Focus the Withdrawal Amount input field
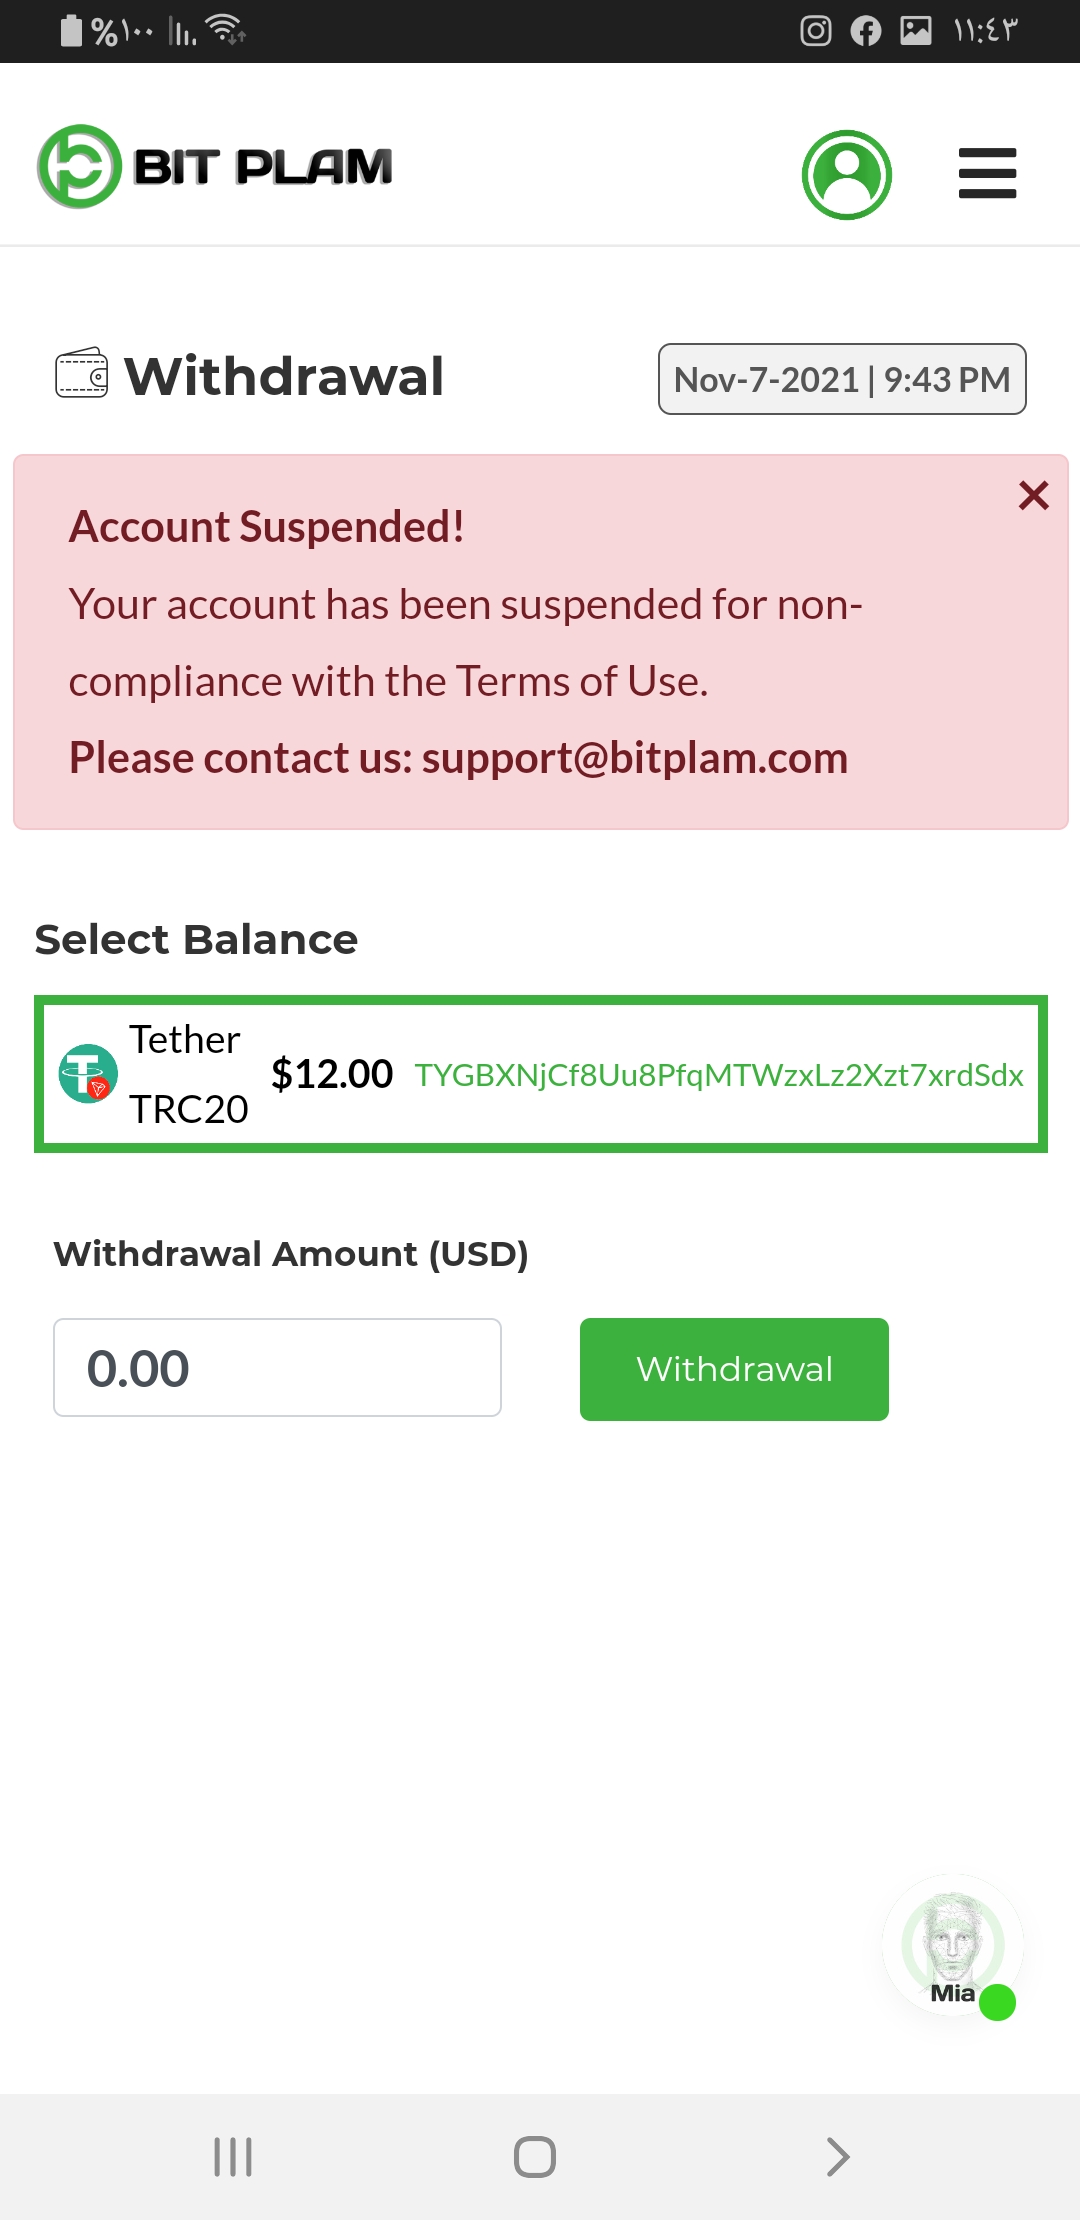 point(277,1367)
